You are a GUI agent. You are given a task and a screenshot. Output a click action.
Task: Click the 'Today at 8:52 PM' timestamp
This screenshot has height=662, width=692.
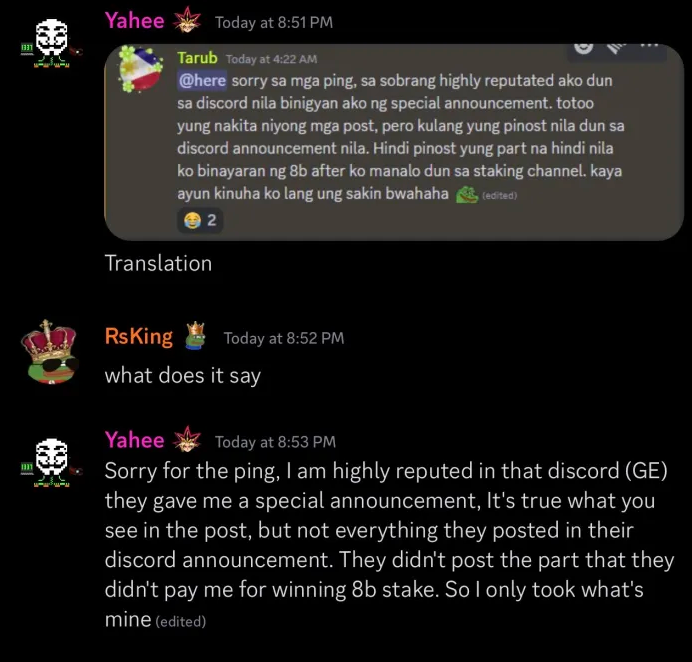(x=284, y=338)
